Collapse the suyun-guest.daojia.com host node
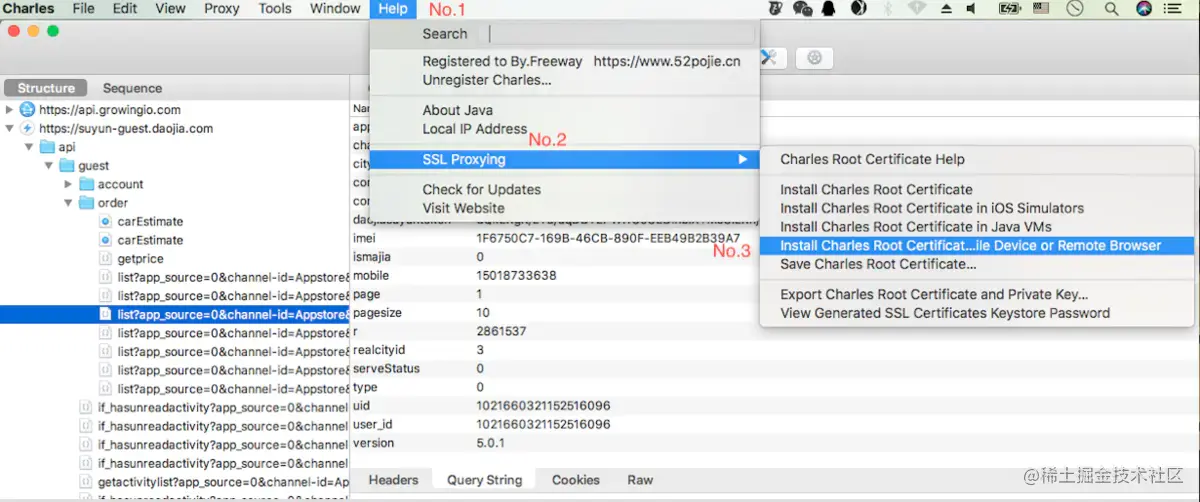 point(10,129)
